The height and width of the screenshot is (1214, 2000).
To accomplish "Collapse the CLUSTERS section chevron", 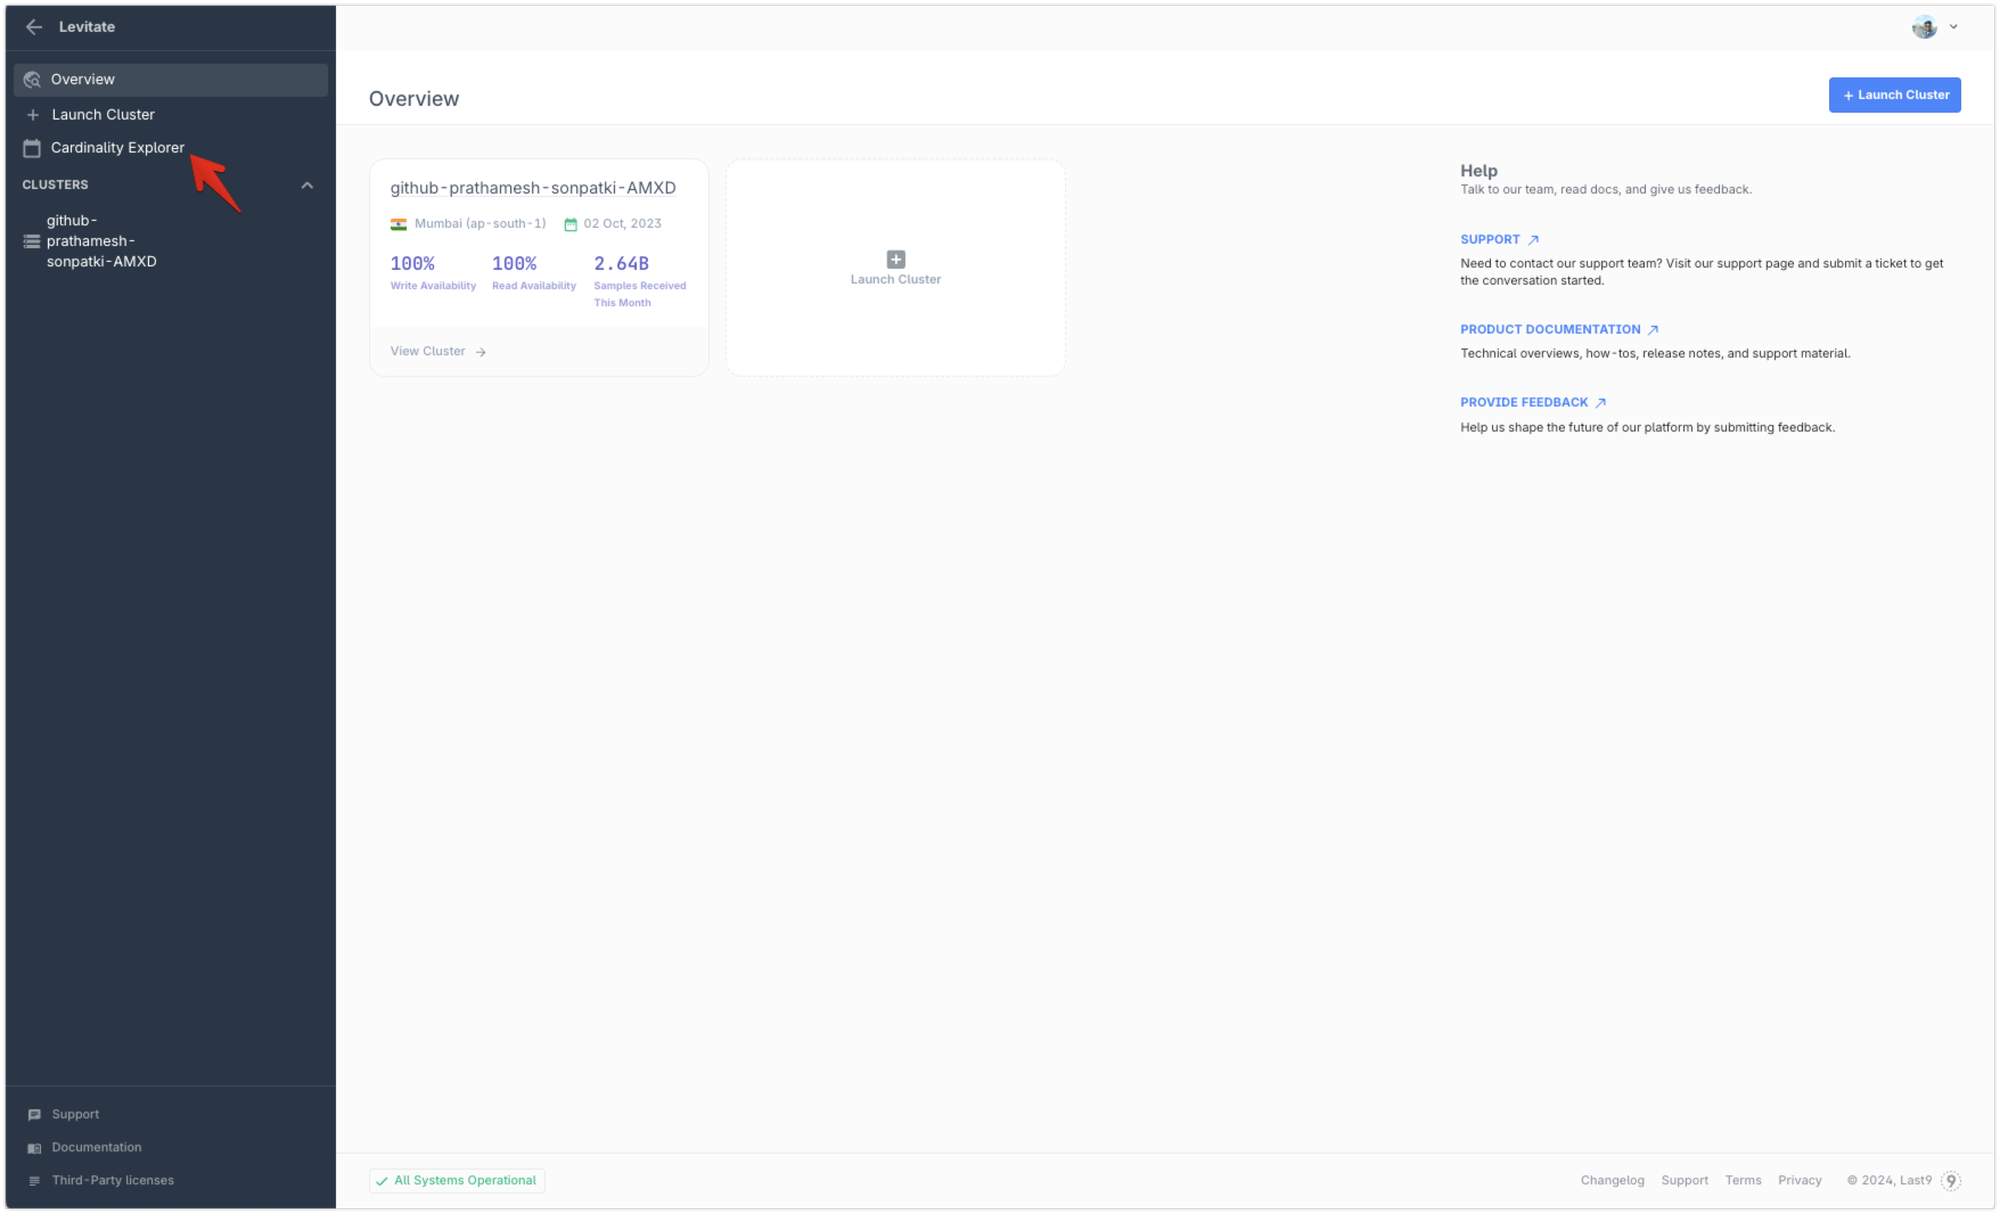I will click(x=307, y=184).
